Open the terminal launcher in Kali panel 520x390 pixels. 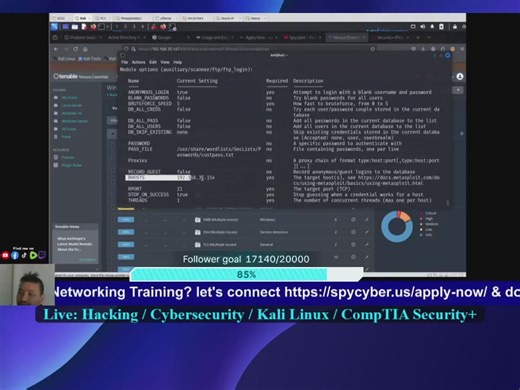click(x=102, y=26)
